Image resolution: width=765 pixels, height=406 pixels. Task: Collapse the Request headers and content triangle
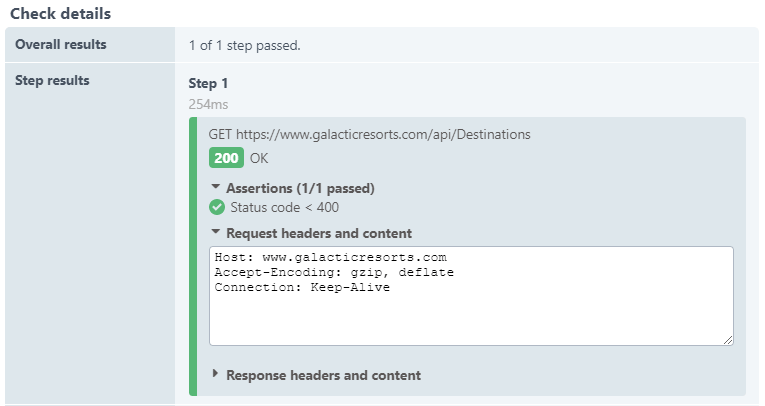(215, 233)
